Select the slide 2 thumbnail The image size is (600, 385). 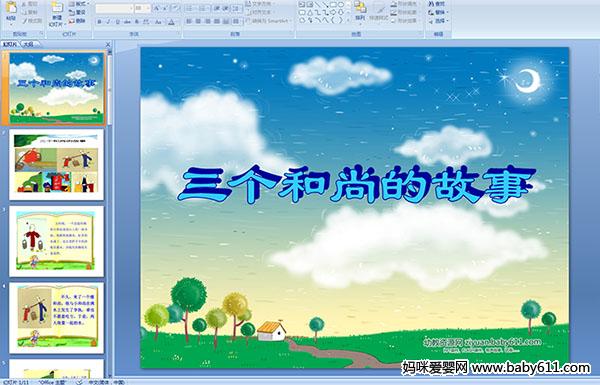point(56,165)
